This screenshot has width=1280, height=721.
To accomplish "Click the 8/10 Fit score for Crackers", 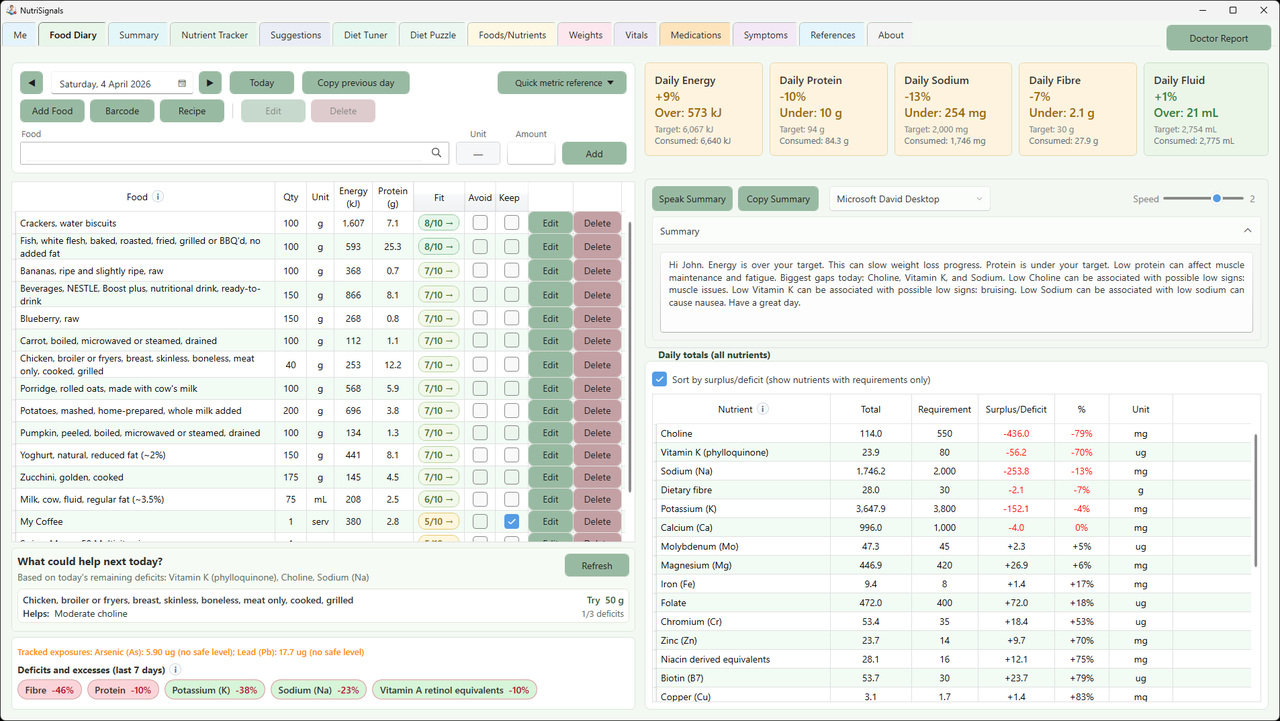I will pos(438,222).
